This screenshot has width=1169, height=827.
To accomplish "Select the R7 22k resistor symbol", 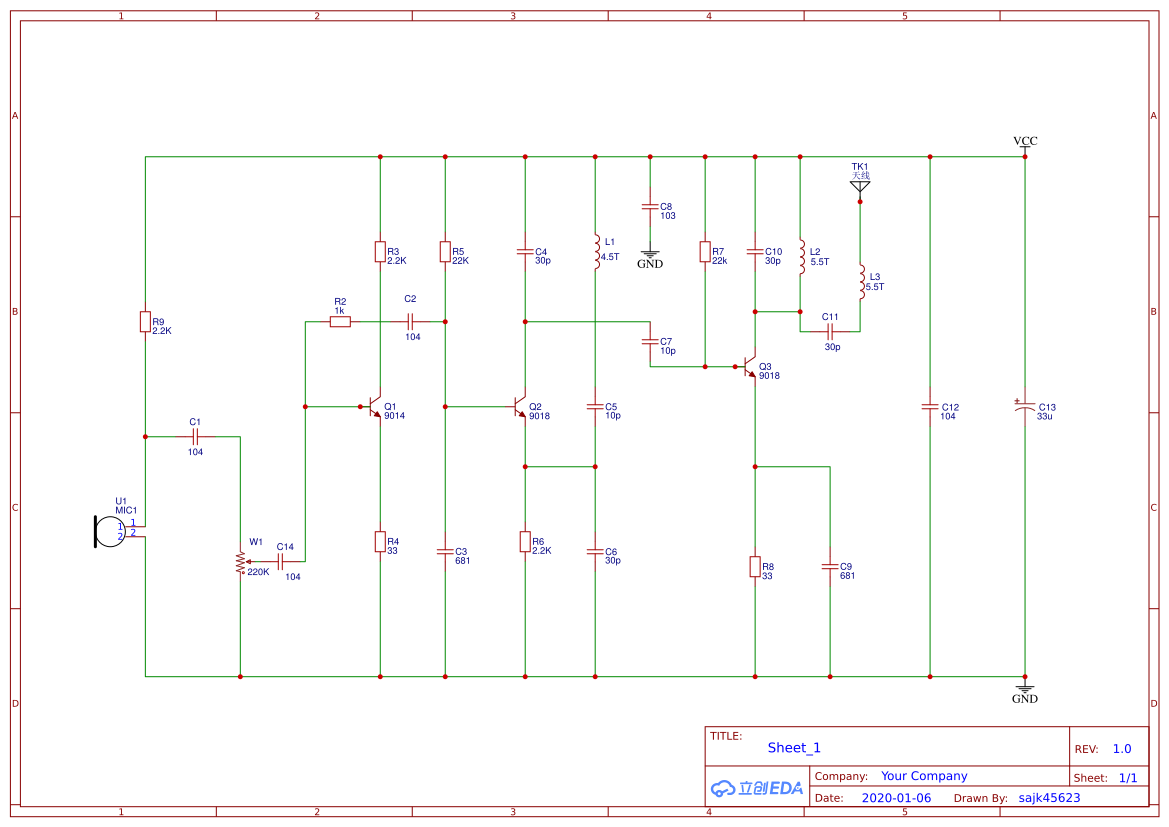I will [705, 252].
